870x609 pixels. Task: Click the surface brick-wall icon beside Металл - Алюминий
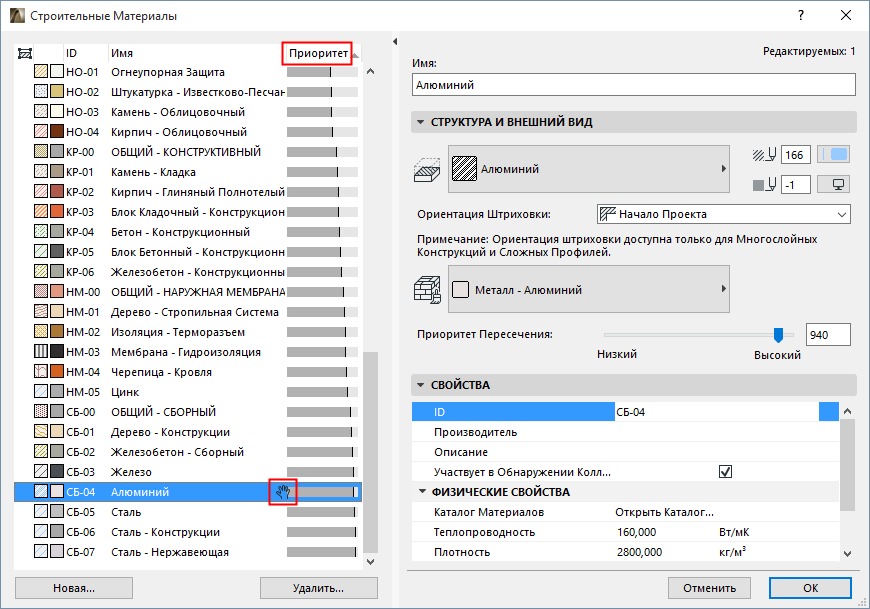point(427,290)
